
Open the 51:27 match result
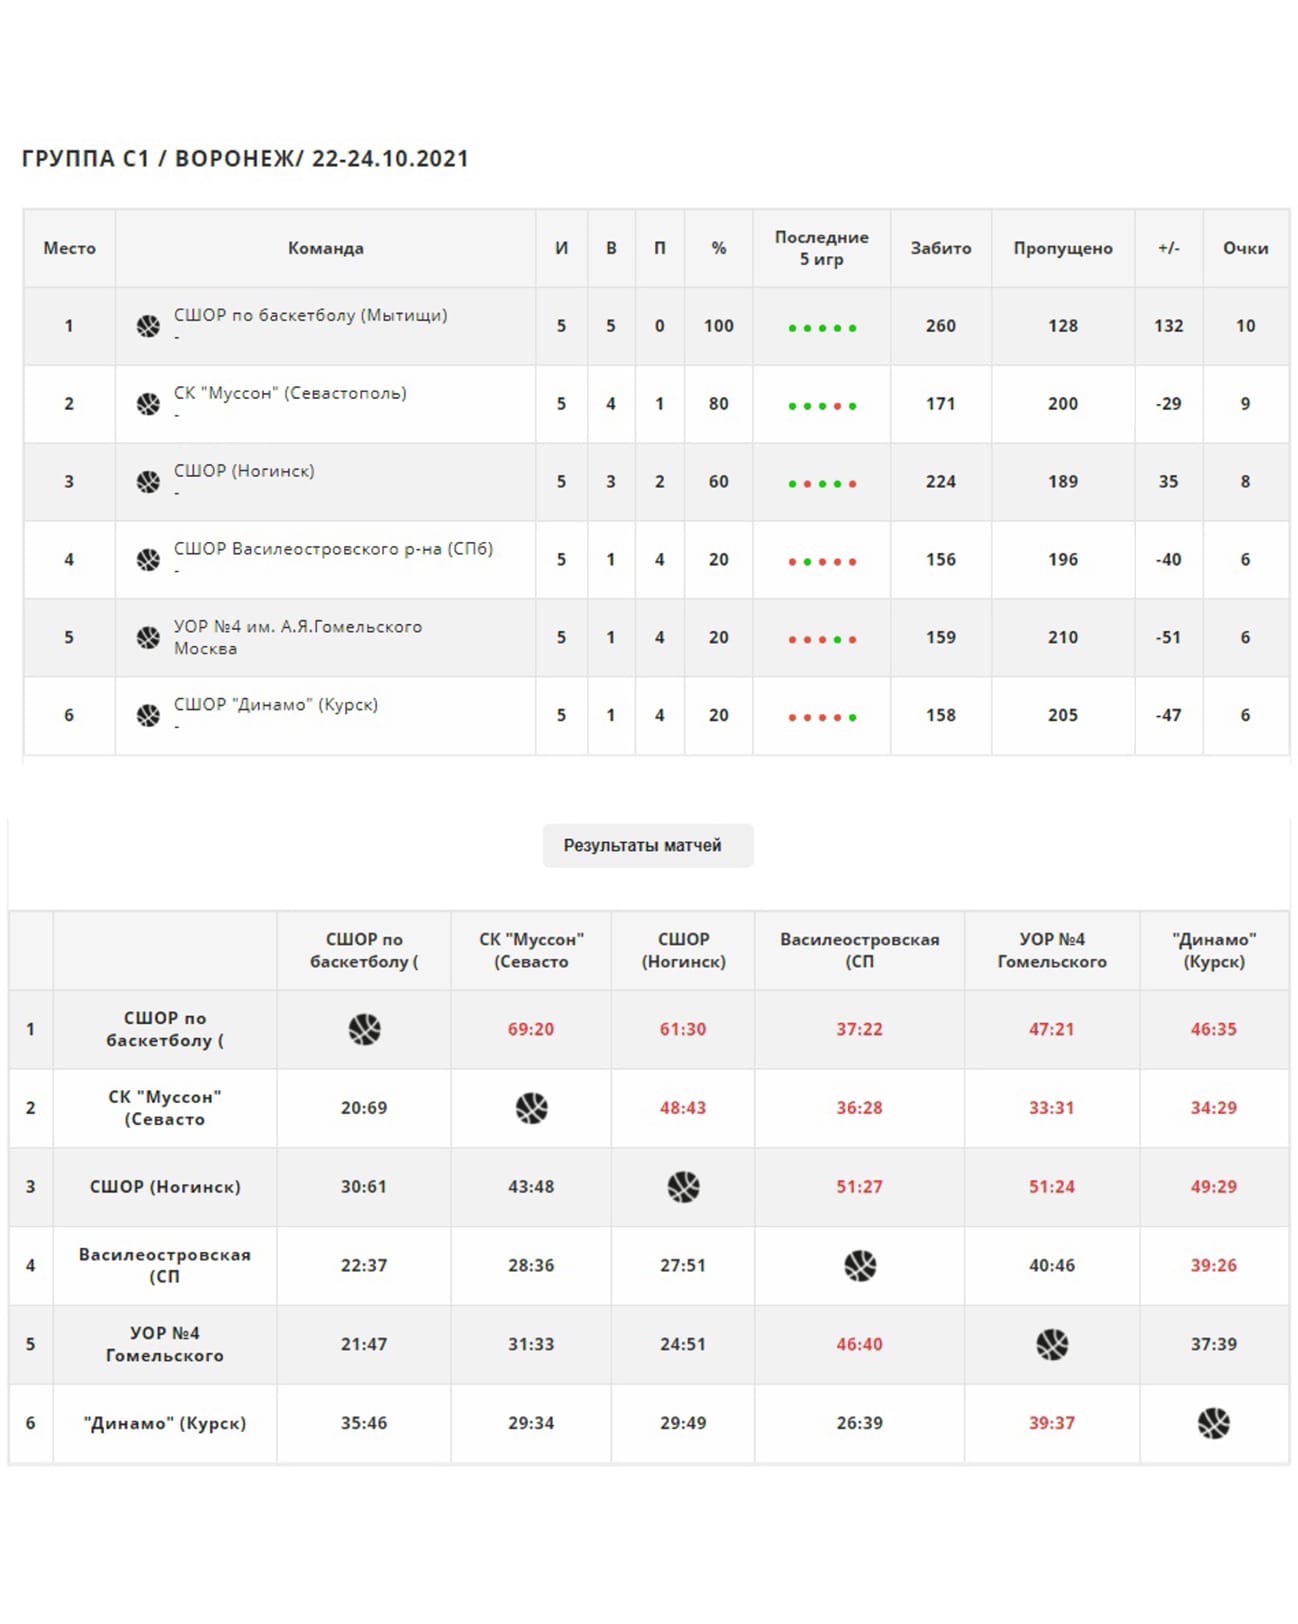click(x=859, y=1187)
